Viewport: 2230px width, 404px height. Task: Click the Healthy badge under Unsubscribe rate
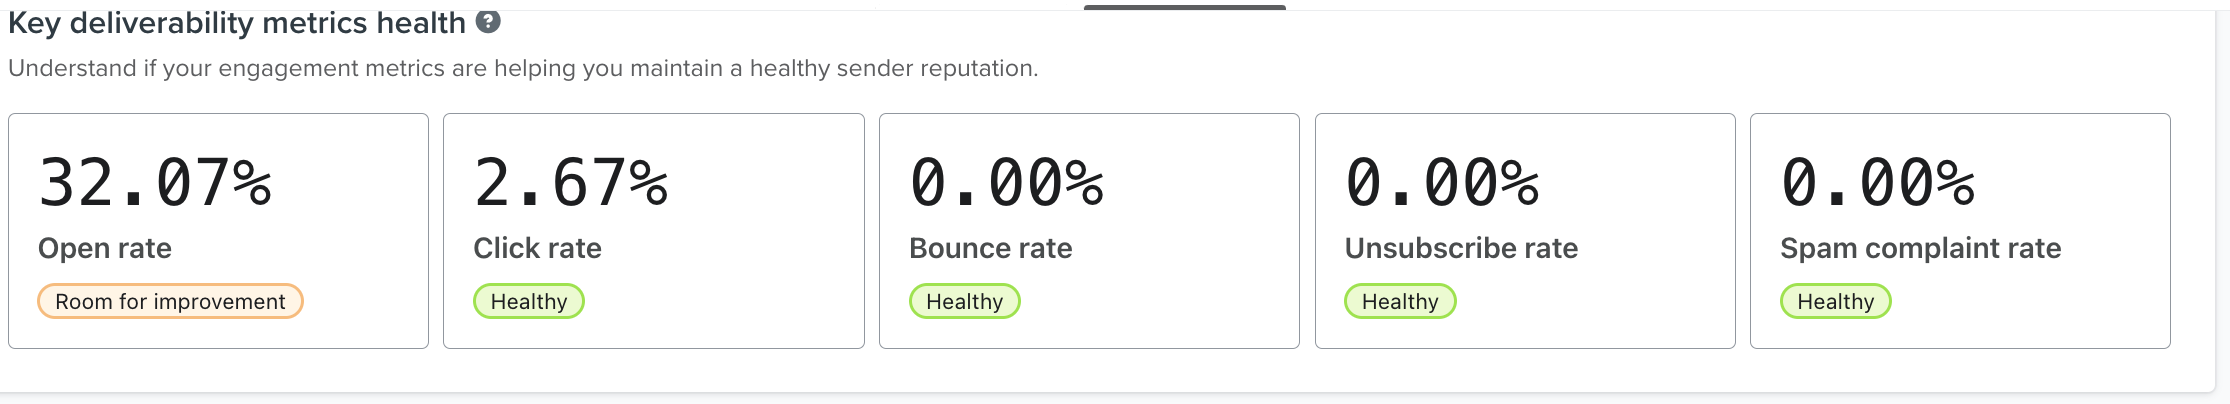coord(1400,301)
